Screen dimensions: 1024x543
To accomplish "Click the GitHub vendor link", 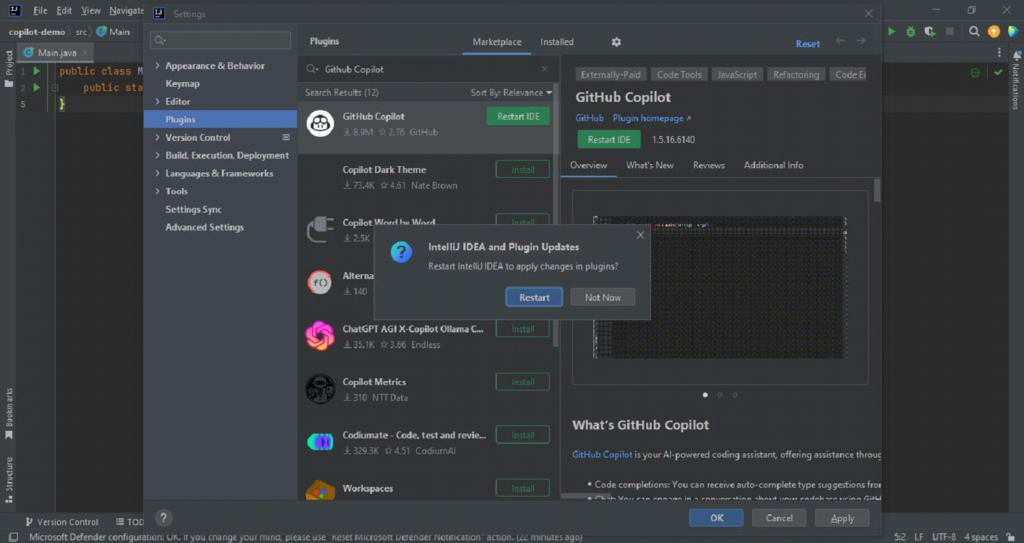I will [589, 118].
